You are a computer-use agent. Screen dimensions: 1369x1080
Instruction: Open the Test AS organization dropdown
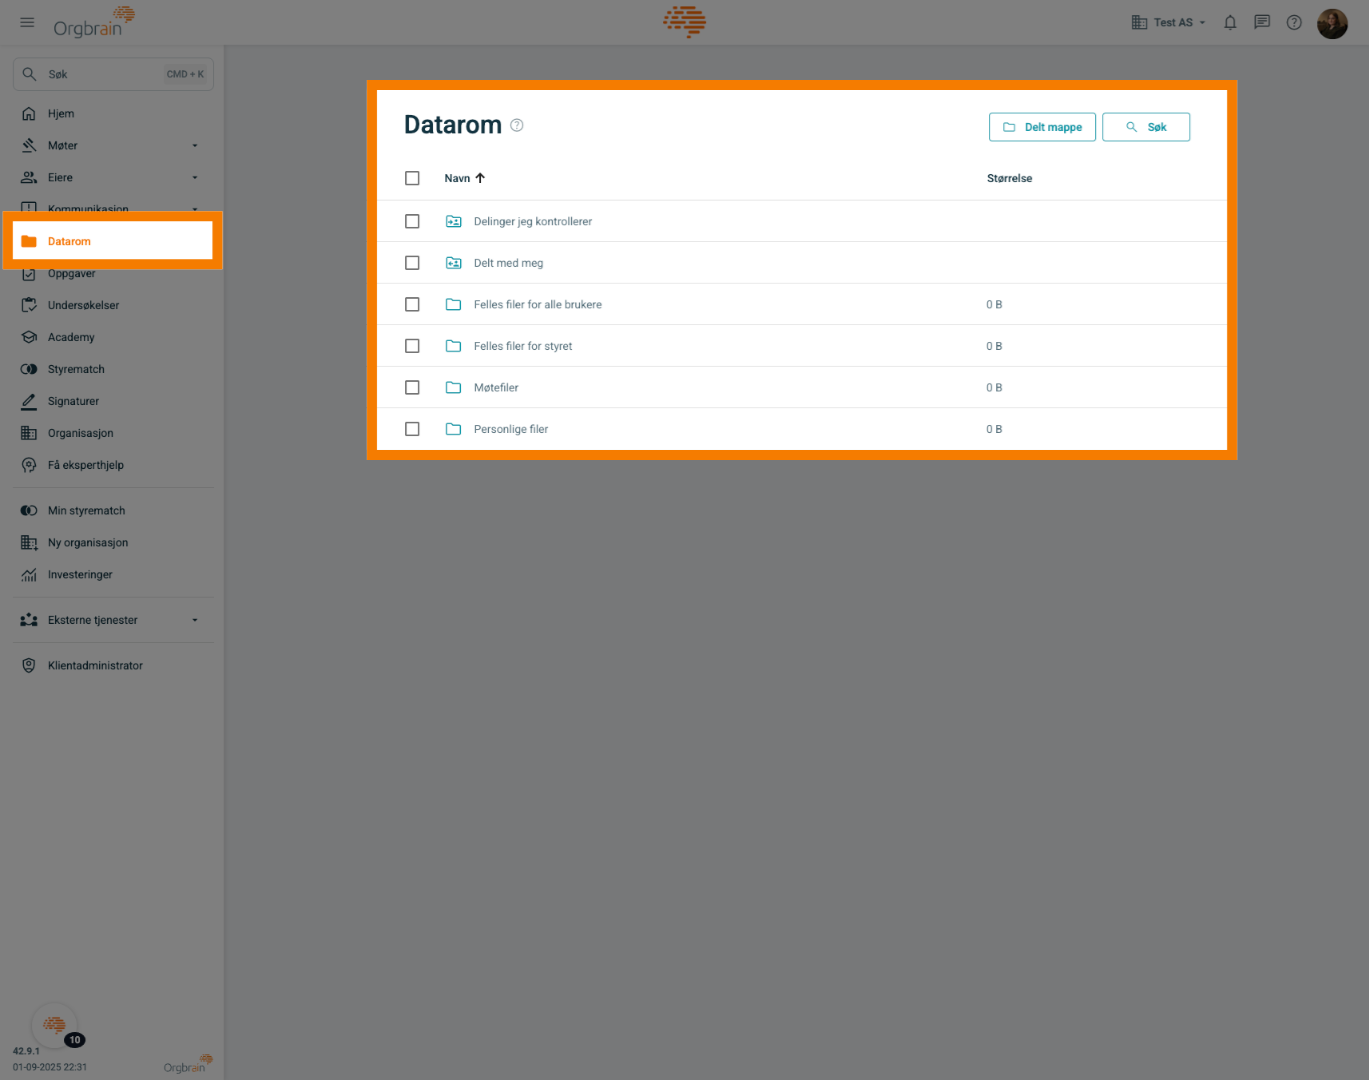1168,22
